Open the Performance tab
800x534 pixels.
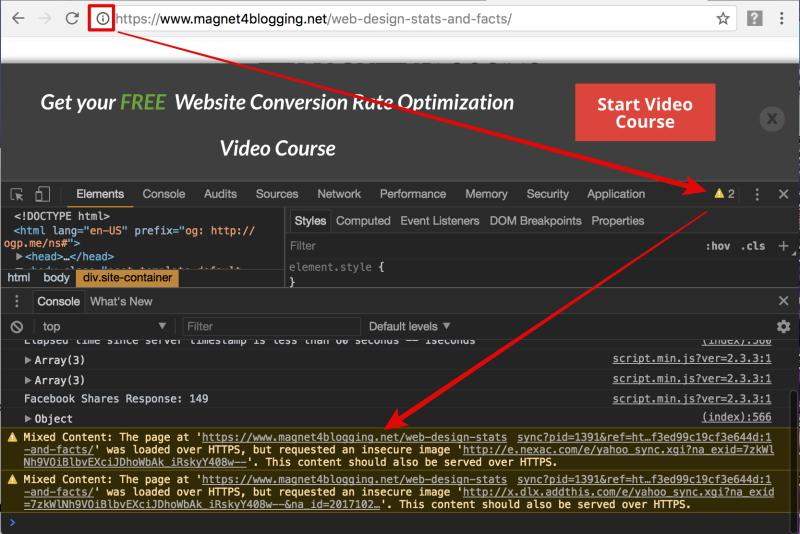point(413,194)
